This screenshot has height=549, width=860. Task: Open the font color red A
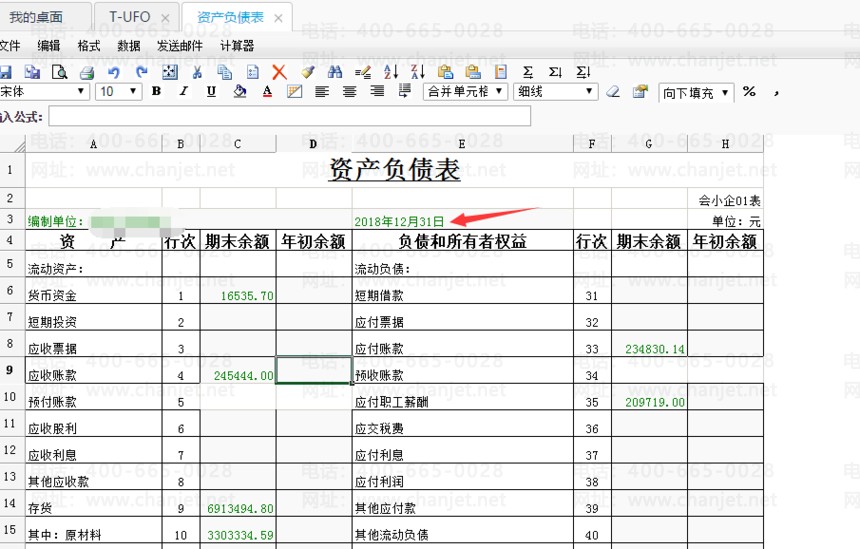point(267,91)
